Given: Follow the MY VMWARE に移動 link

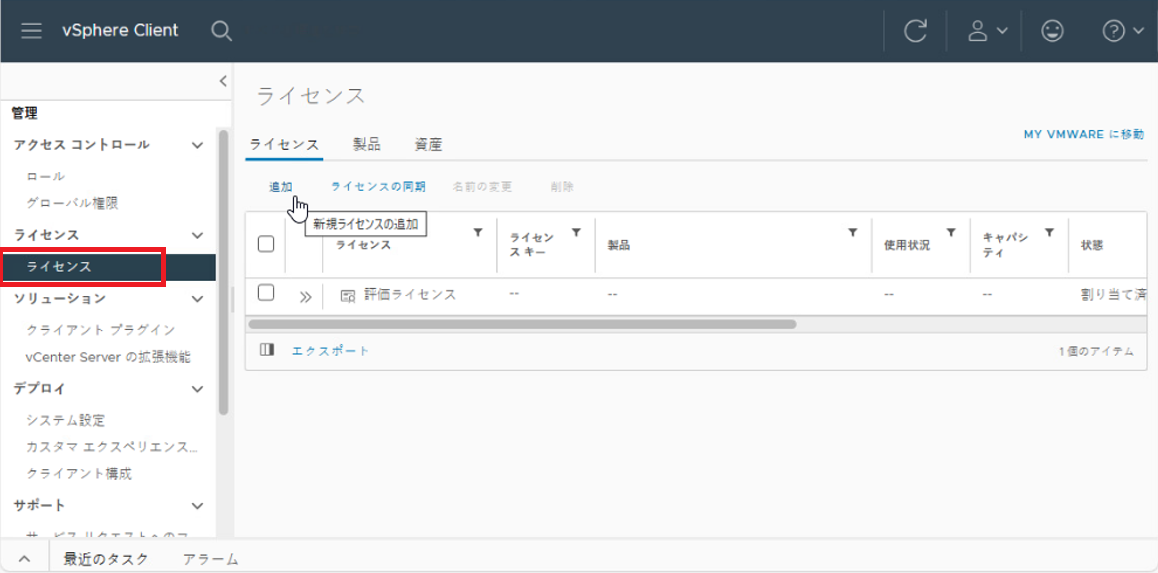Looking at the screenshot, I should (1084, 134).
